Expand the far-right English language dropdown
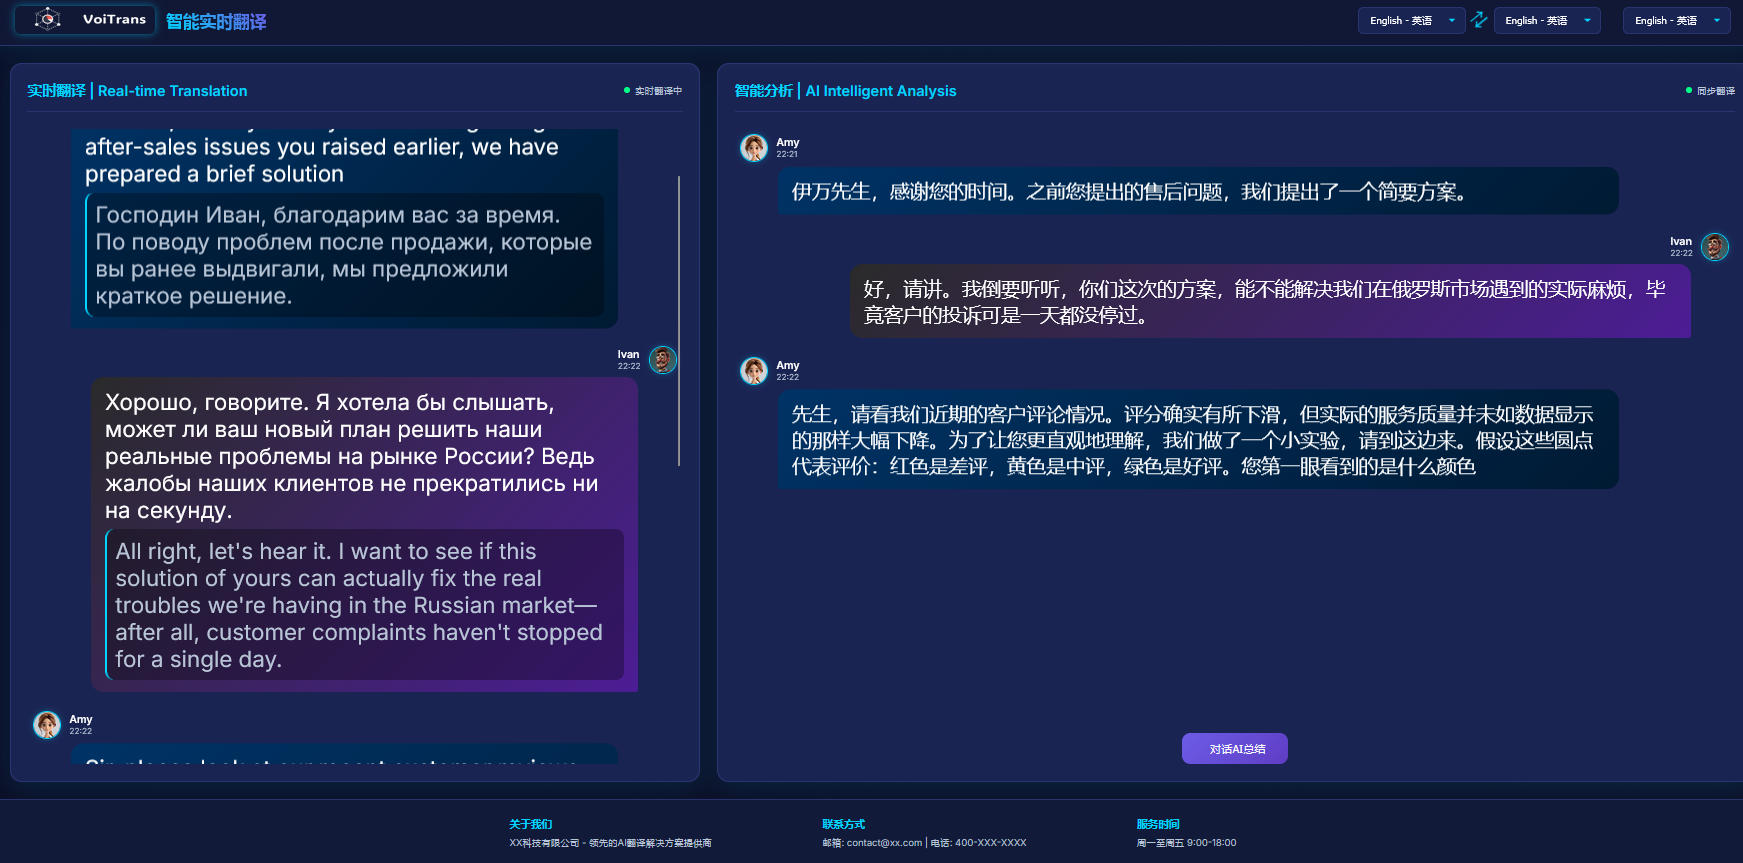1743x863 pixels. (1676, 20)
